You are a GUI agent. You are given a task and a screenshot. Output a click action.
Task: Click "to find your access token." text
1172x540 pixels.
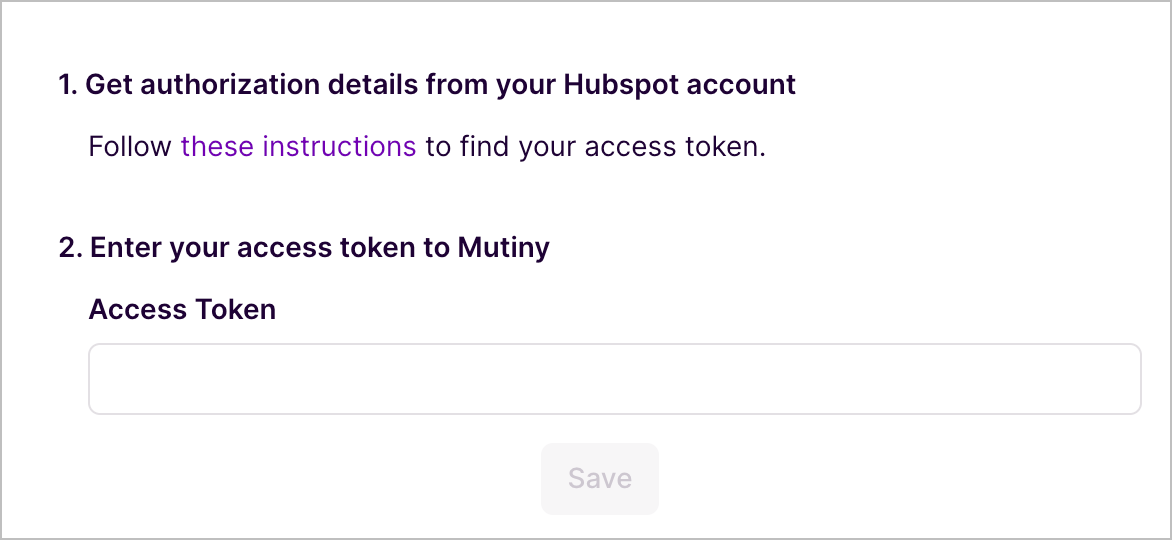tap(595, 147)
